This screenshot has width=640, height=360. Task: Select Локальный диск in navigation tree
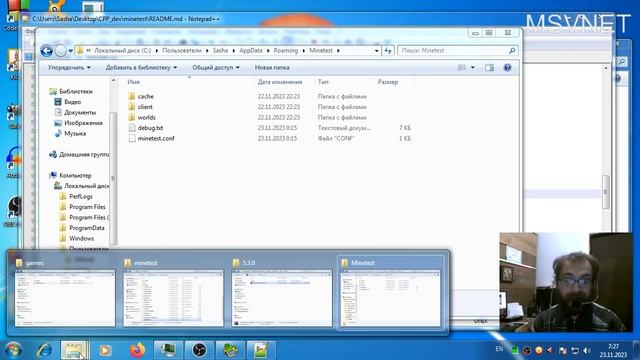(x=87, y=186)
